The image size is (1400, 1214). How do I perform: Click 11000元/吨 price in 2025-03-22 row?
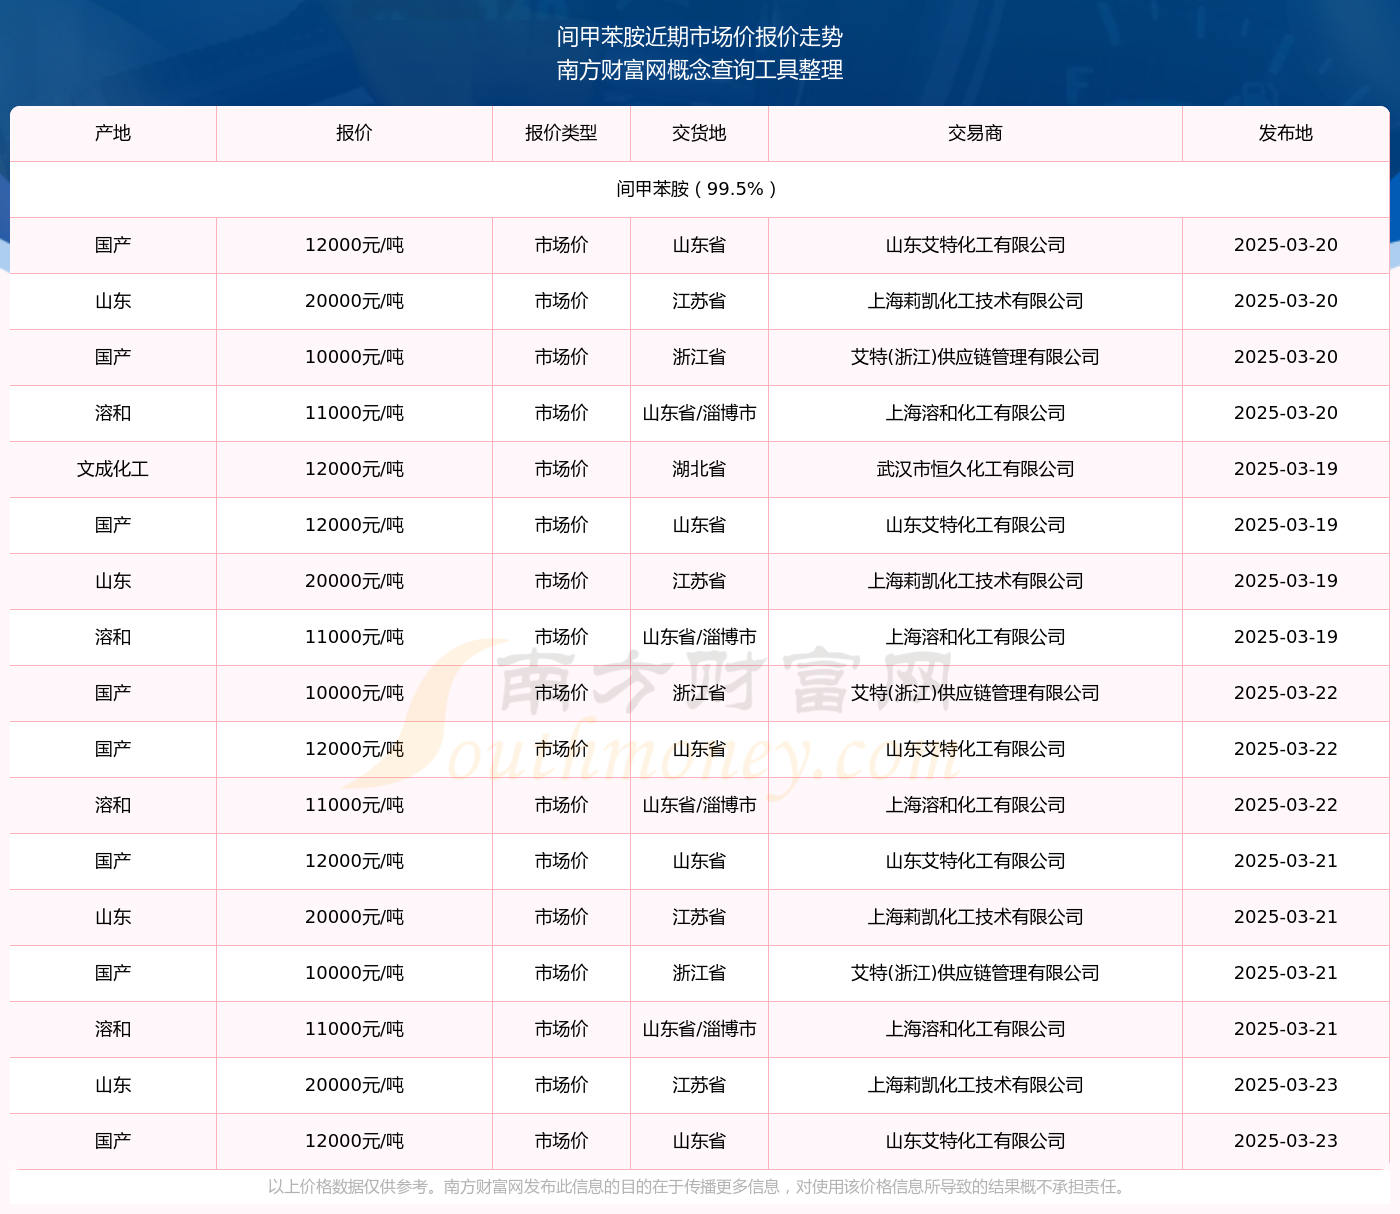(354, 805)
